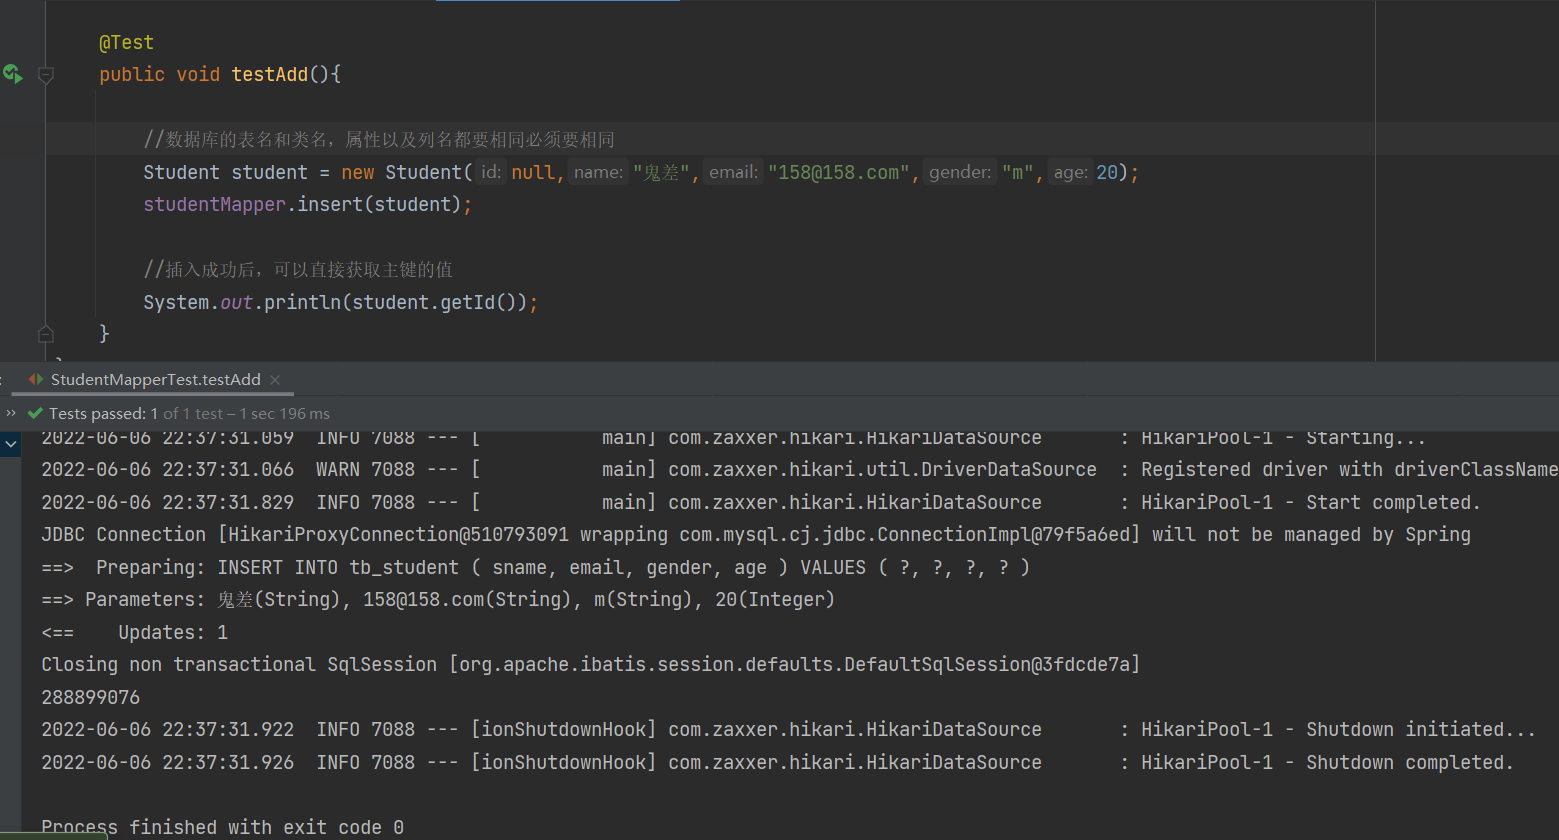The image size is (1559, 840).
Task: Click the 'Closing non transactional SqlSession' log line
Action: point(590,664)
